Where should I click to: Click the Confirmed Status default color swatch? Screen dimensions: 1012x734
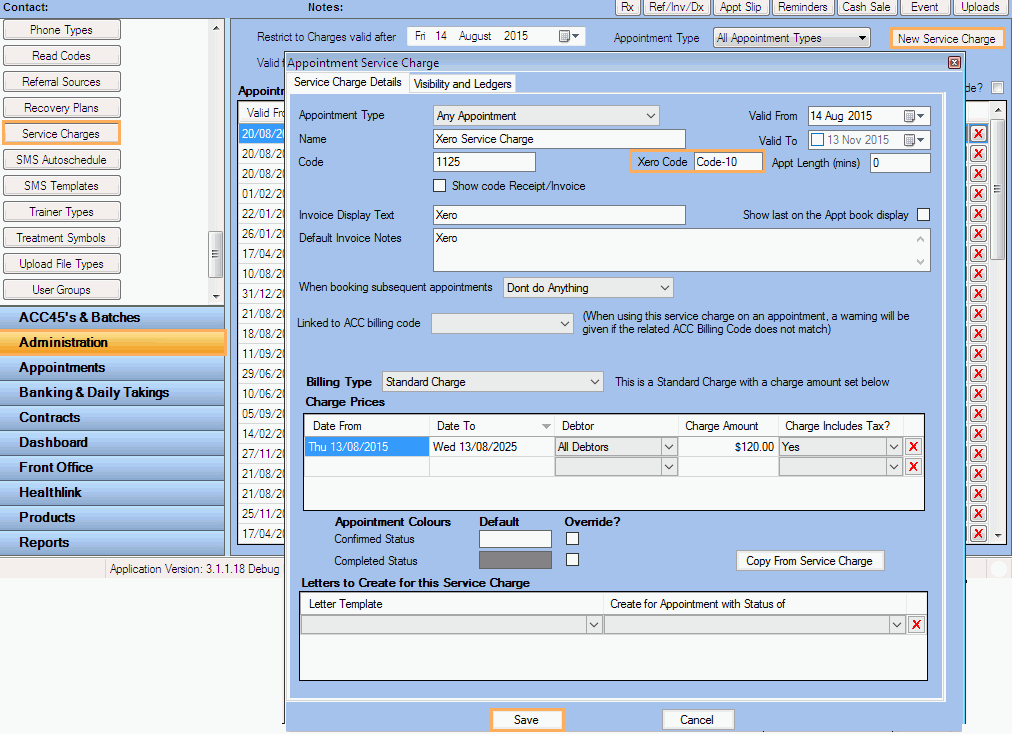[514, 539]
